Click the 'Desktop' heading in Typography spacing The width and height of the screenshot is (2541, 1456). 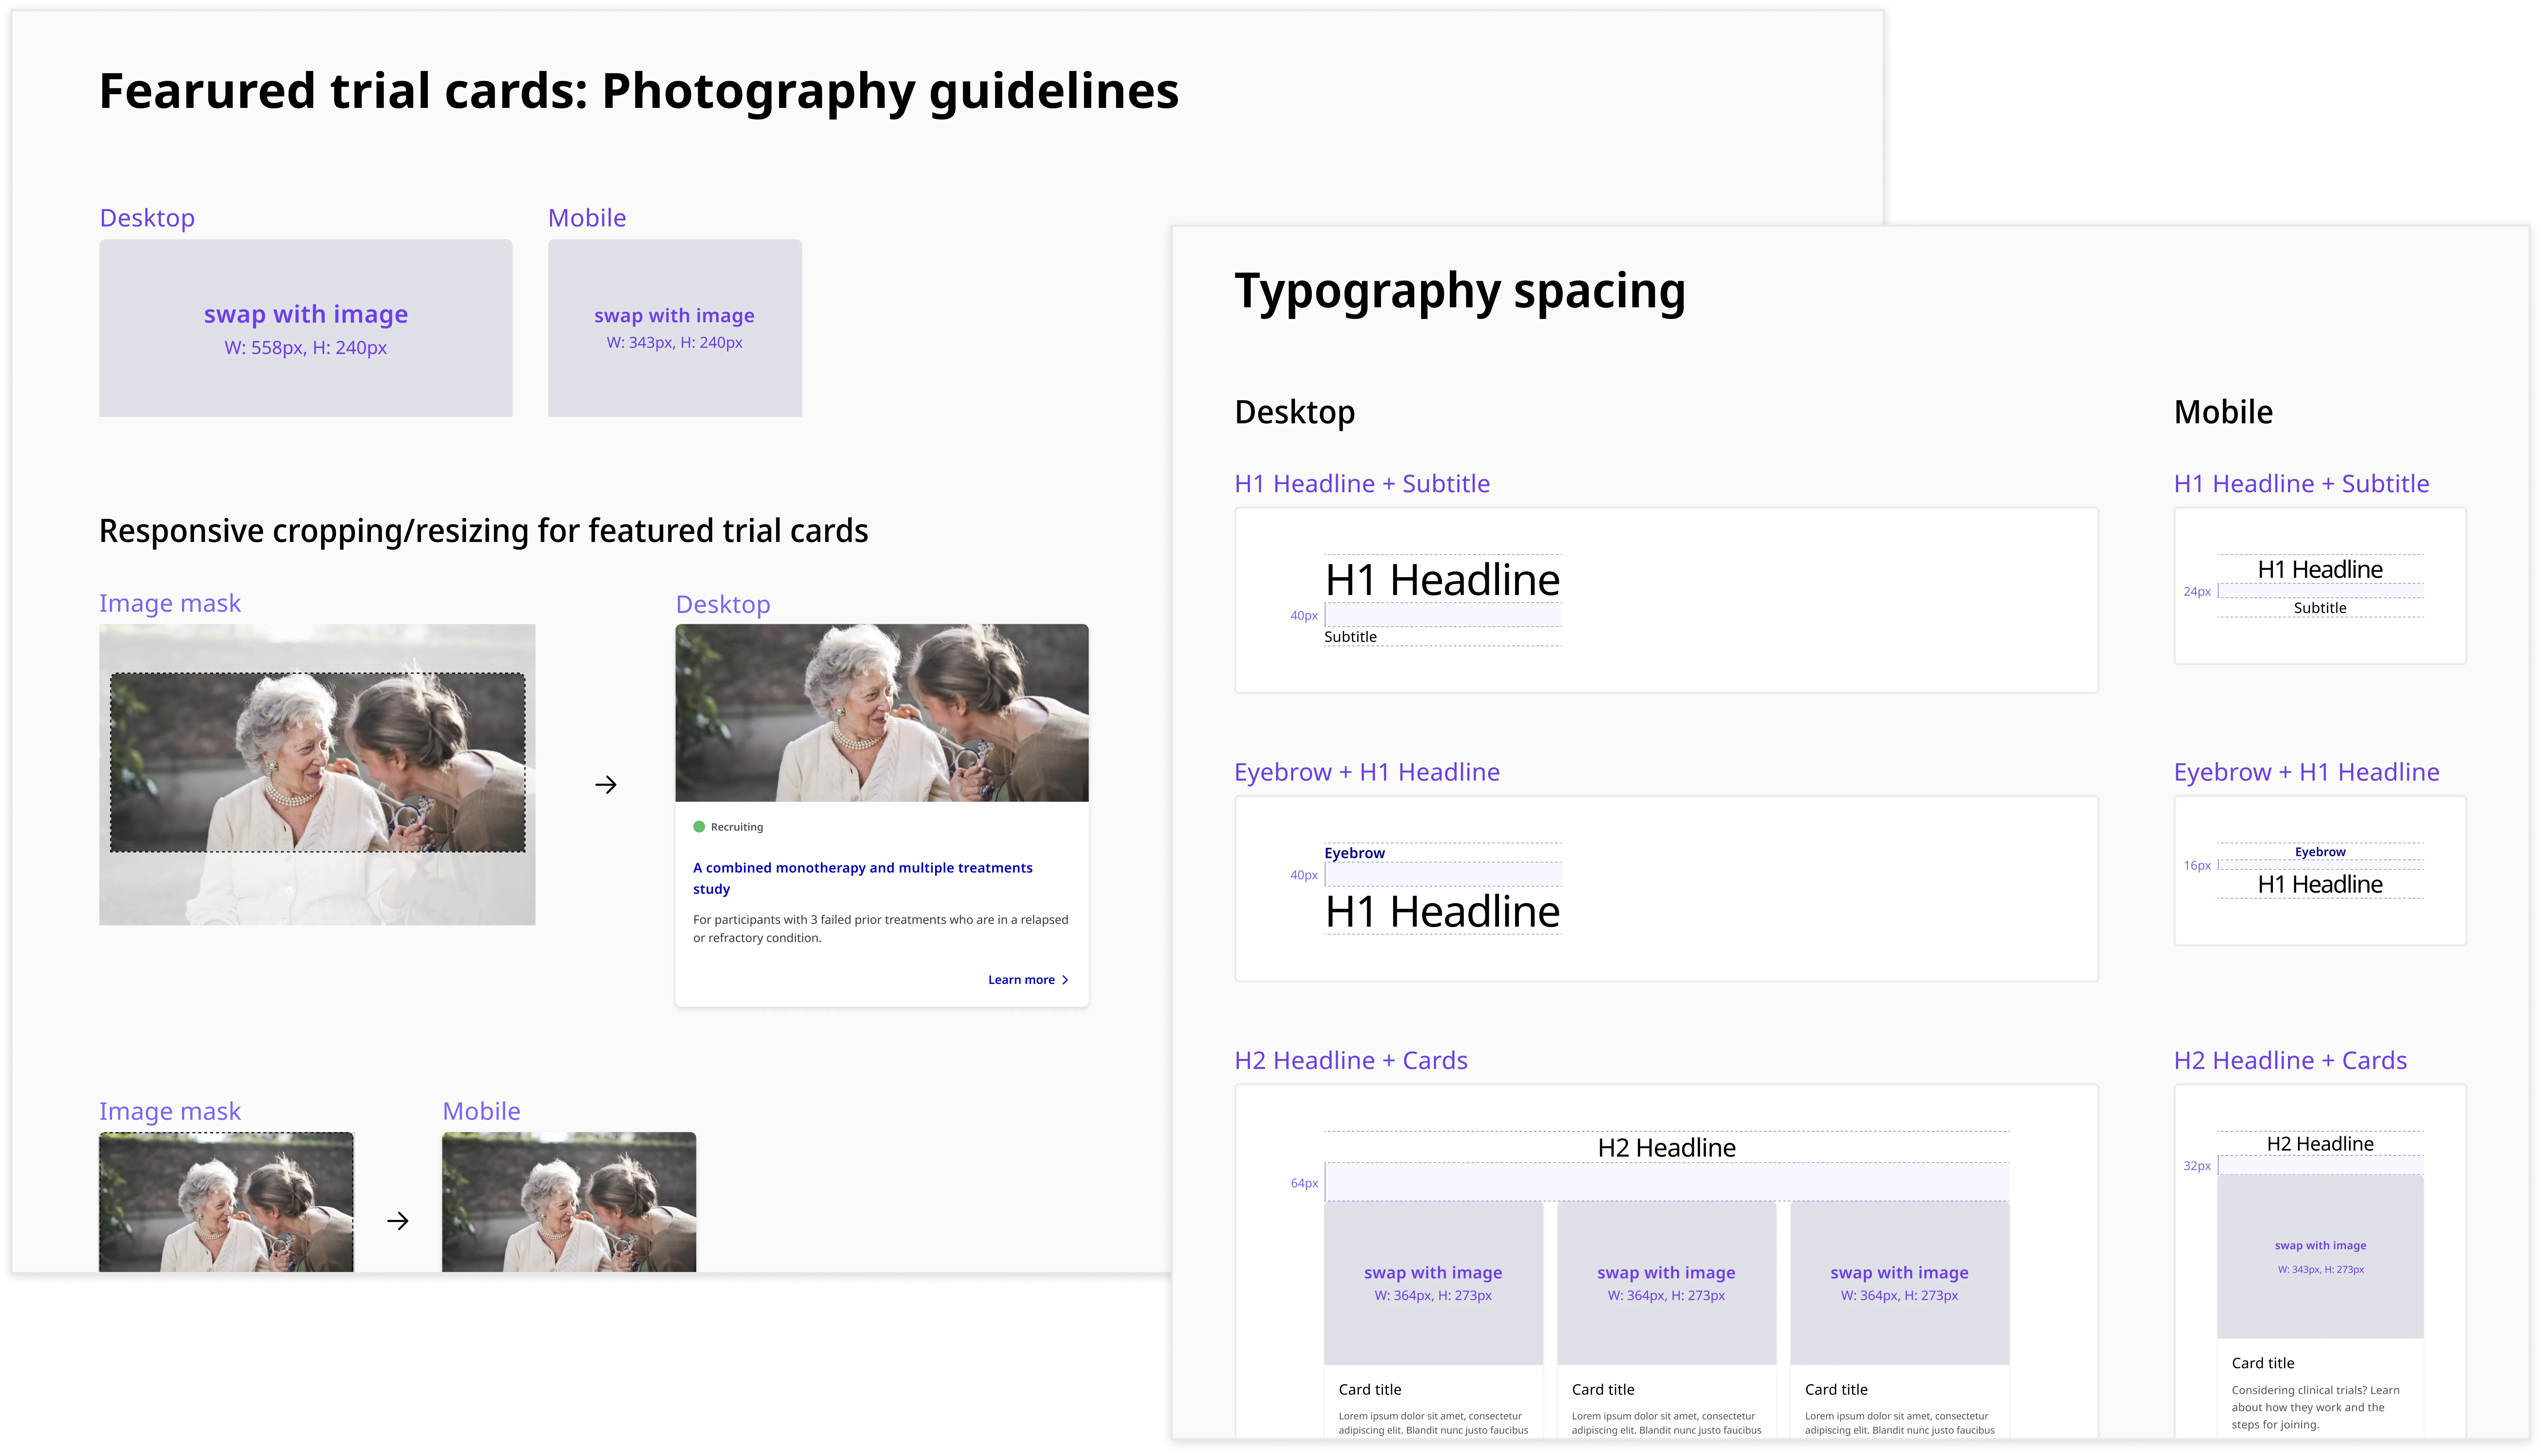(x=1295, y=412)
